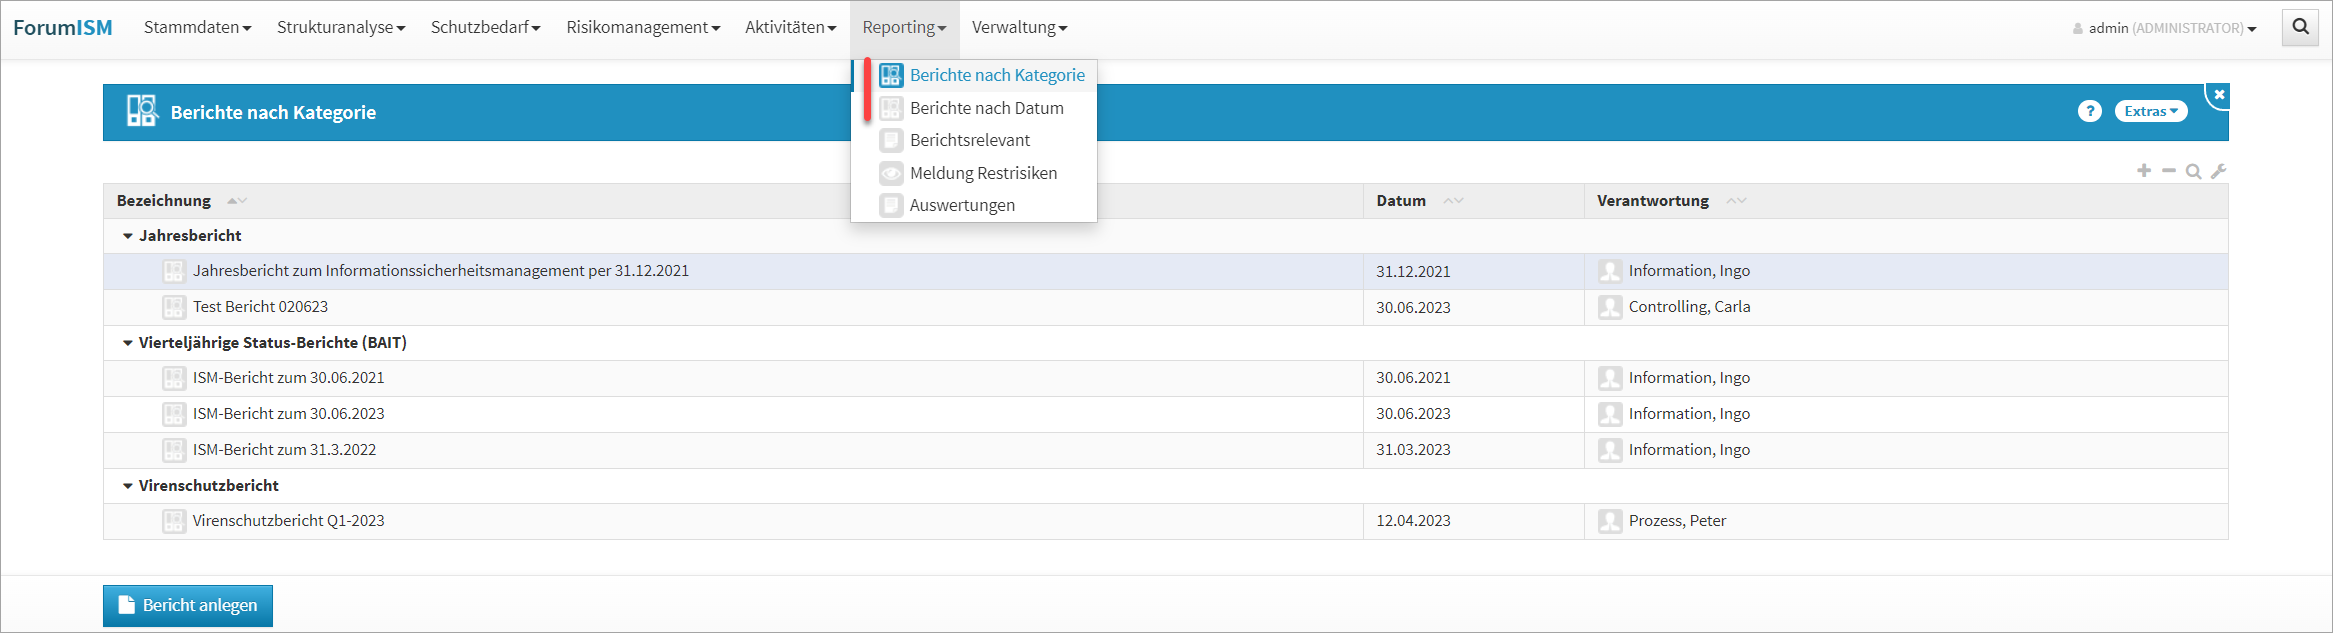2333x633 pixels.
Task: Open the Risikomanagement menu
Action: pyautogui.click(x=642, y=27)
